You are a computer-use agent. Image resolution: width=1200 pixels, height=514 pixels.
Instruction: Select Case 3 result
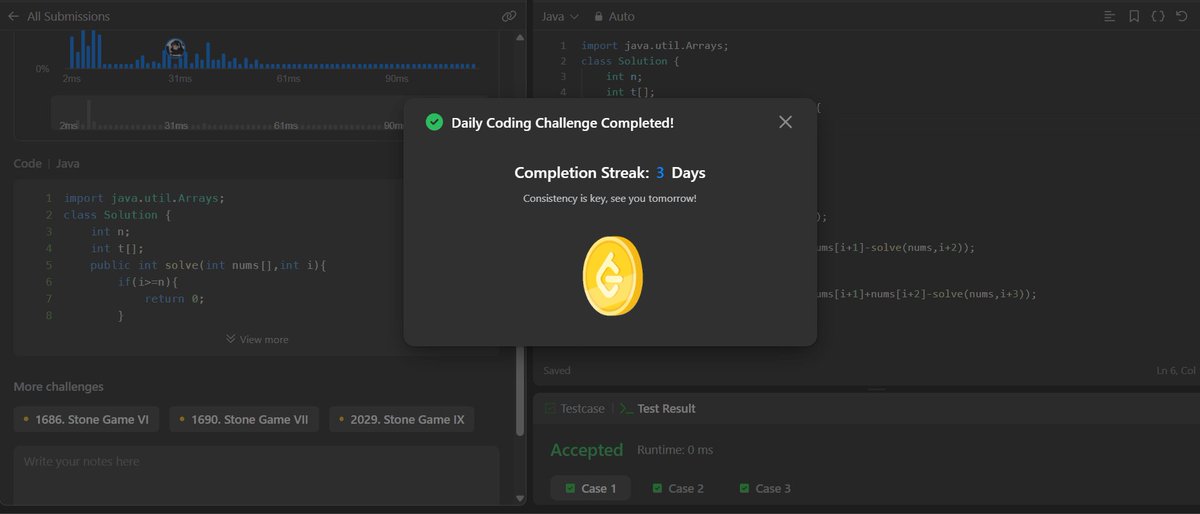click(x=765, y=488)
